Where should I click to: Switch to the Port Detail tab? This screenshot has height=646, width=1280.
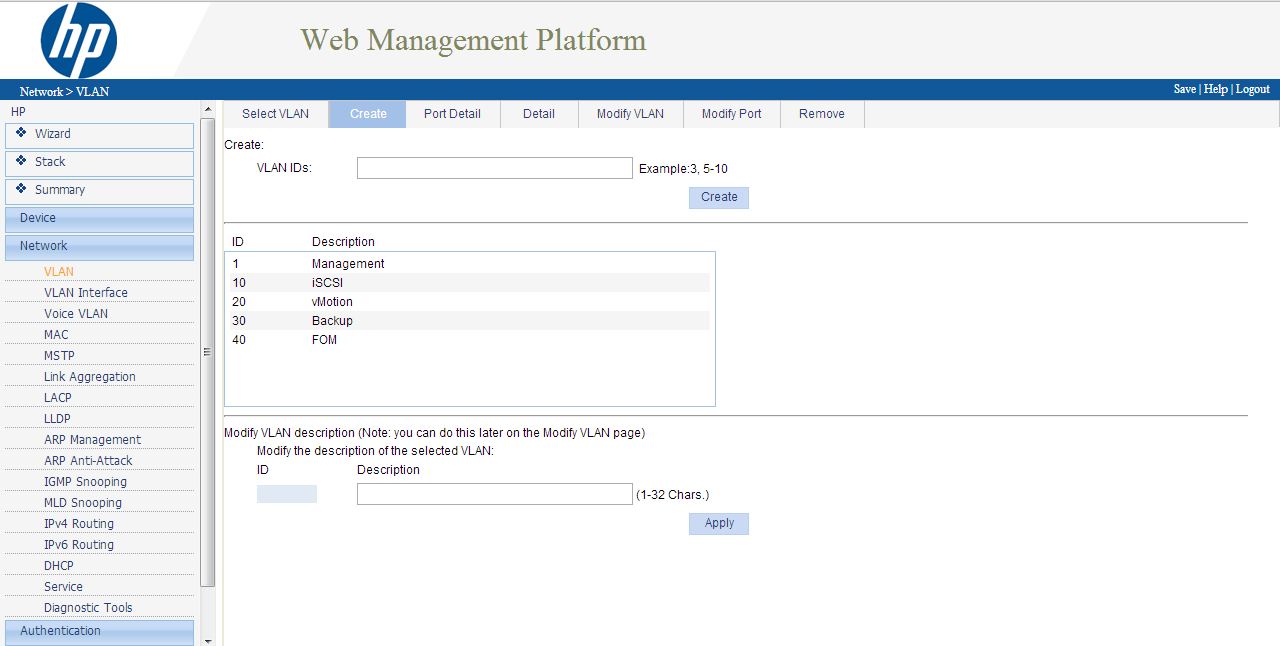tap(452, 114)
